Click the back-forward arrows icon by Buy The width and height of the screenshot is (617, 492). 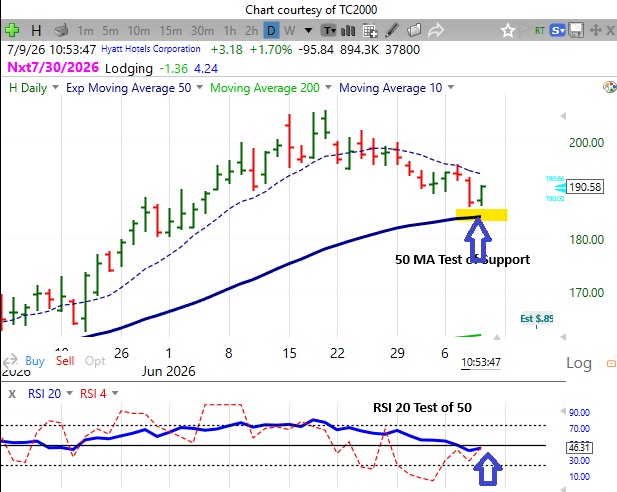click(x=10, y=360)
